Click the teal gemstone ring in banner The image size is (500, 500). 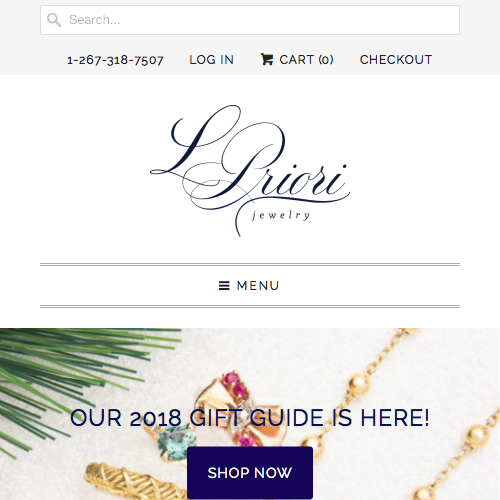click(x=173, y=442)
